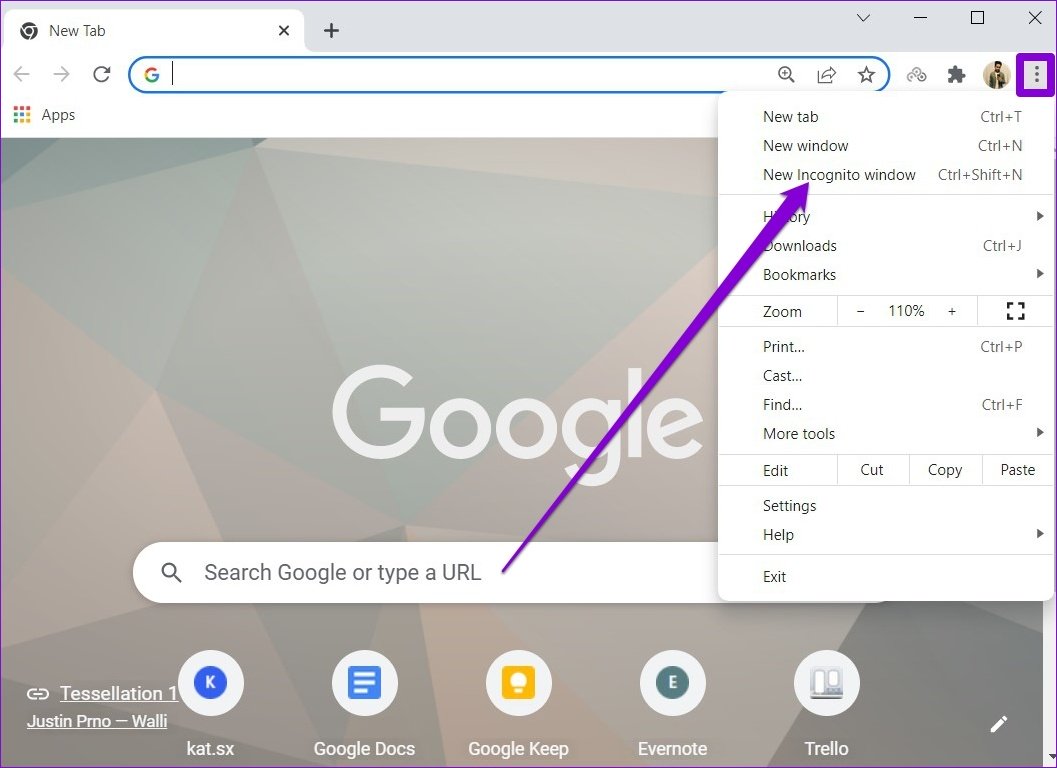1057x768 pixels.
Task: Open the Evernote shortcut
Action: pos(673,704)
